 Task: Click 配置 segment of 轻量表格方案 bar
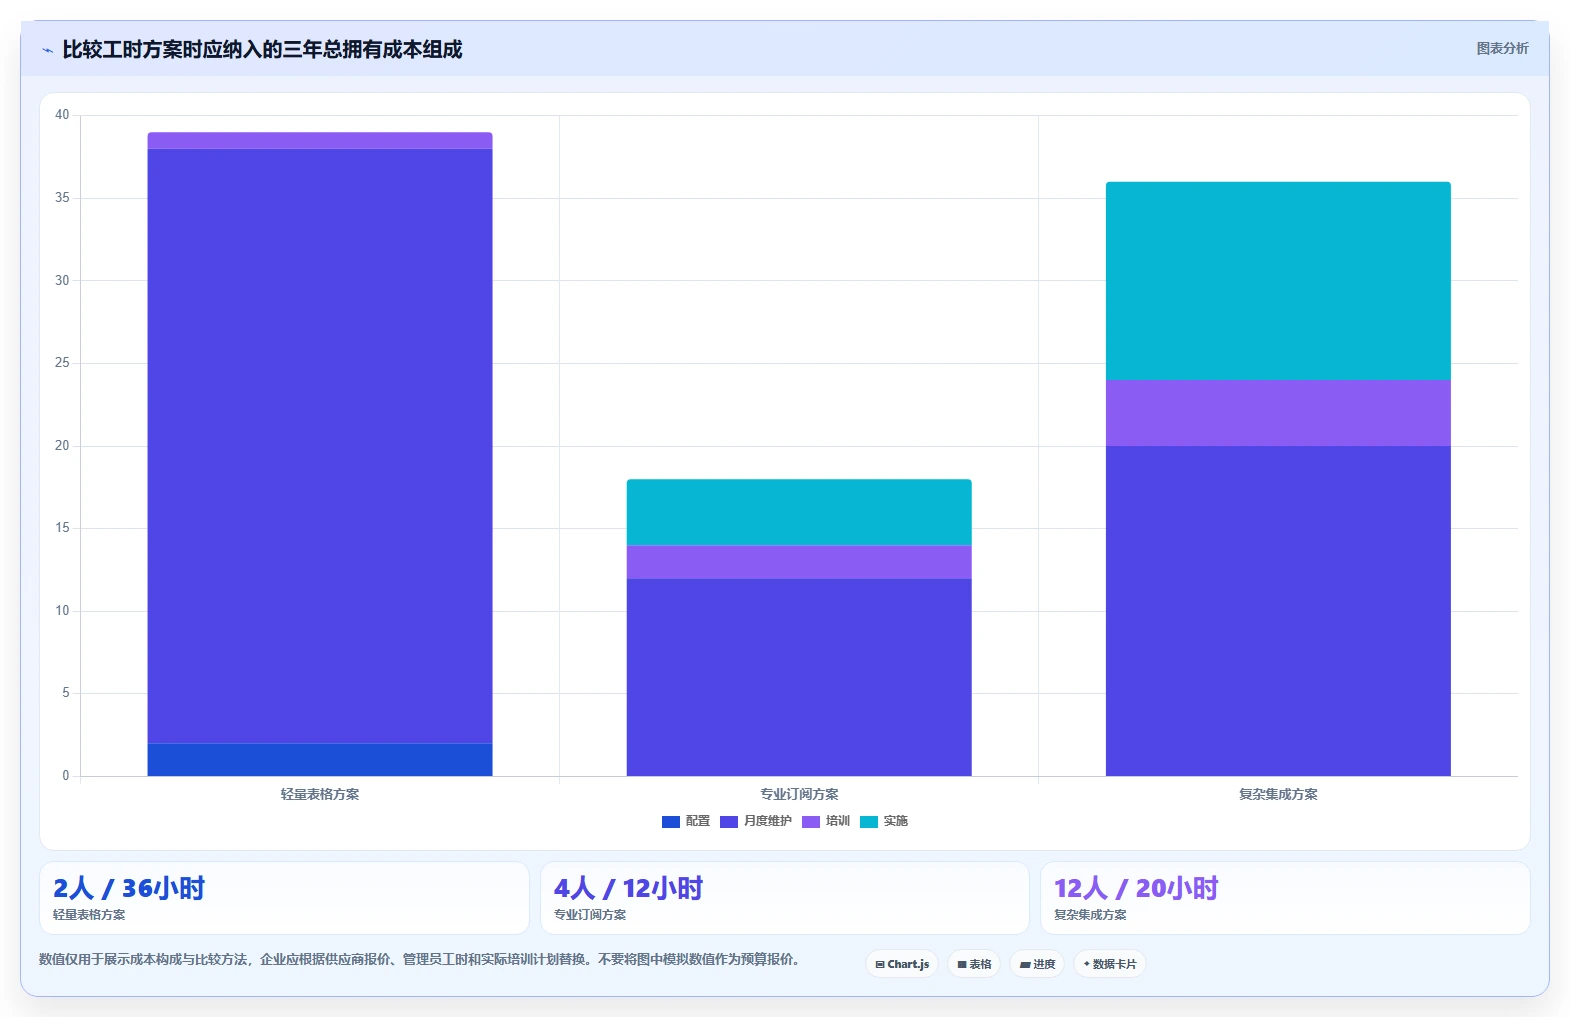[x=320, y=759]
